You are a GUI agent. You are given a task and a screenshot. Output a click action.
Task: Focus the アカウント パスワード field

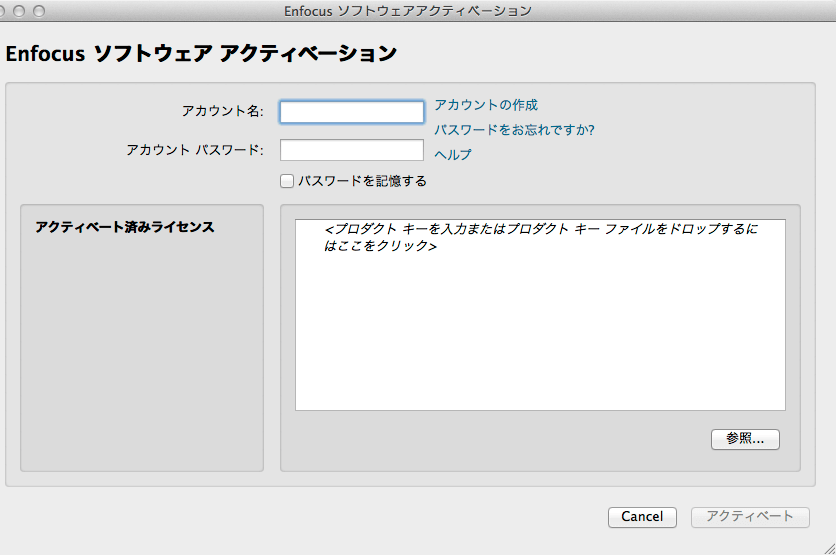(352, 150)
